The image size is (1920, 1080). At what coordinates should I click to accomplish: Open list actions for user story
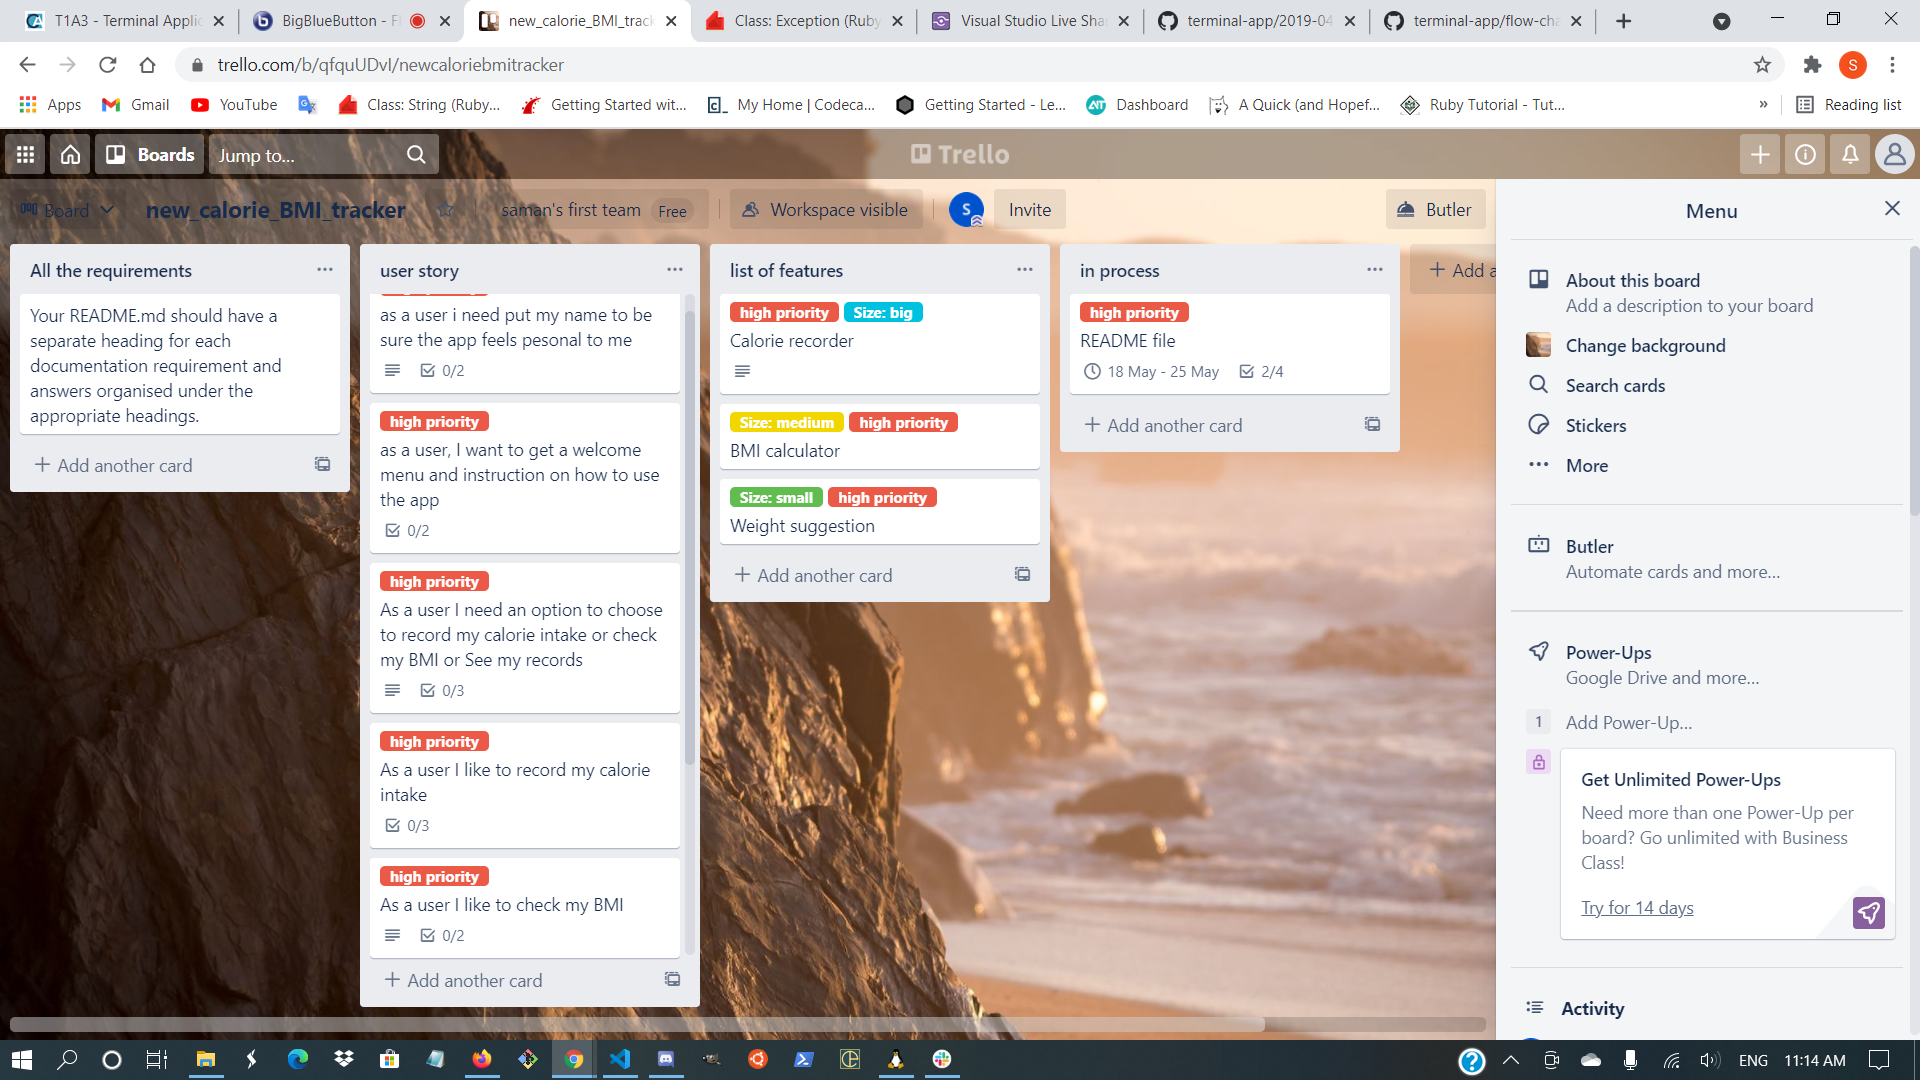[x=675, y=270]
